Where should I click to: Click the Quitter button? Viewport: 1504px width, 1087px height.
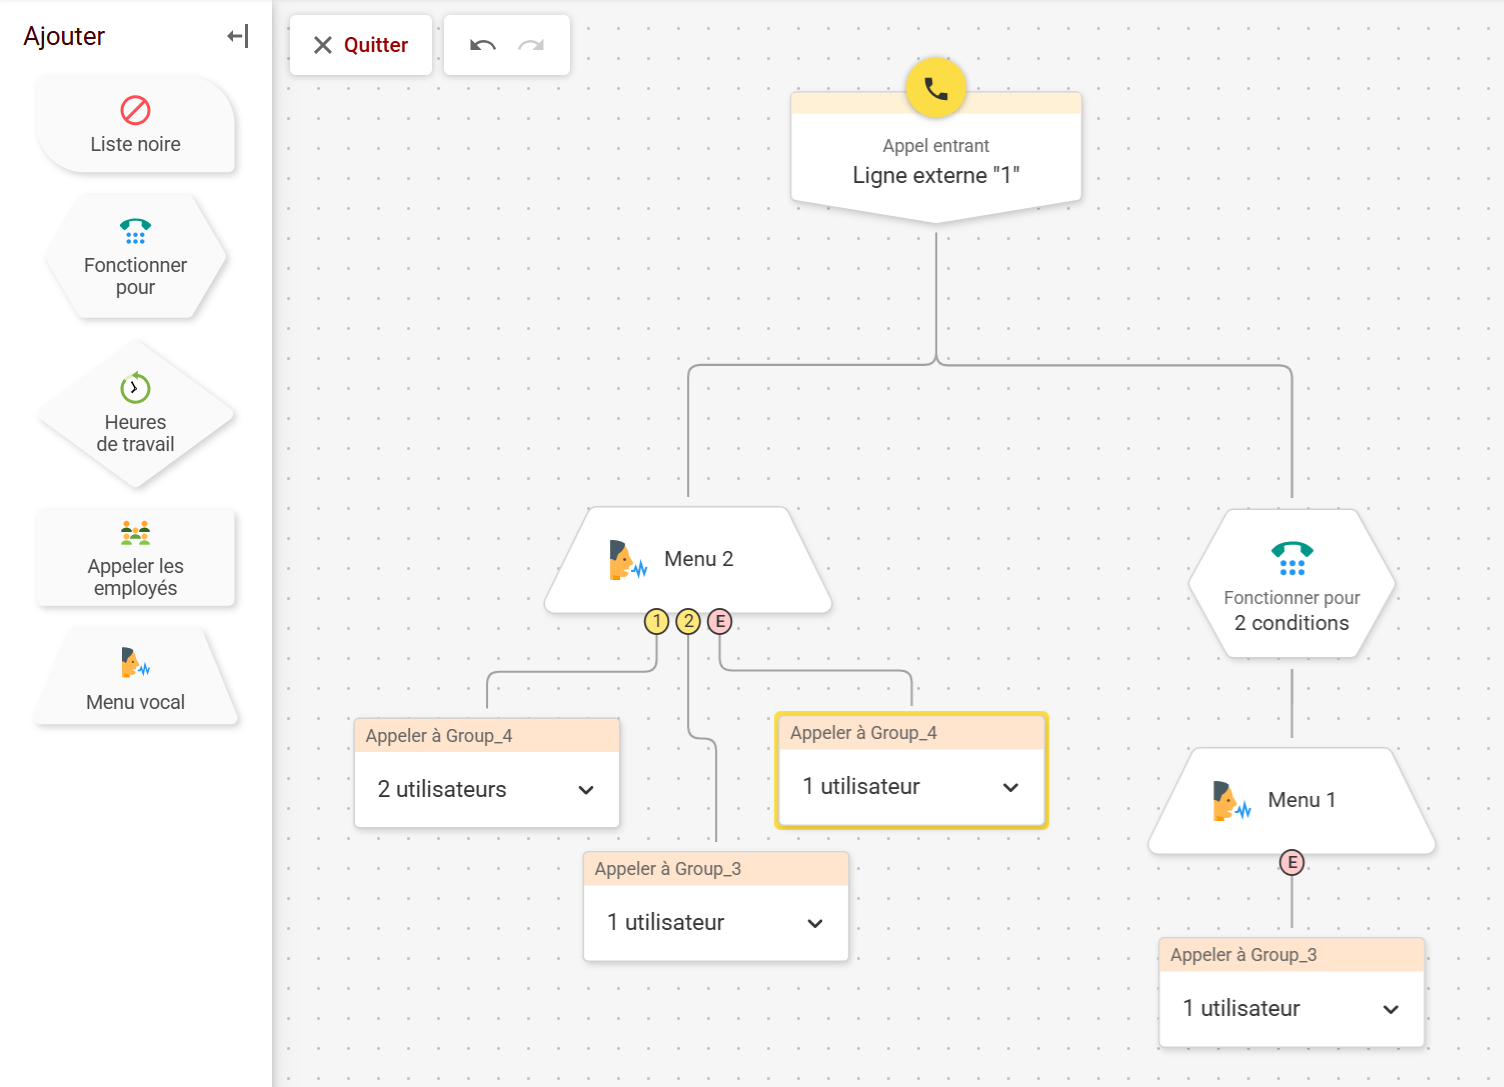(361, 45)
